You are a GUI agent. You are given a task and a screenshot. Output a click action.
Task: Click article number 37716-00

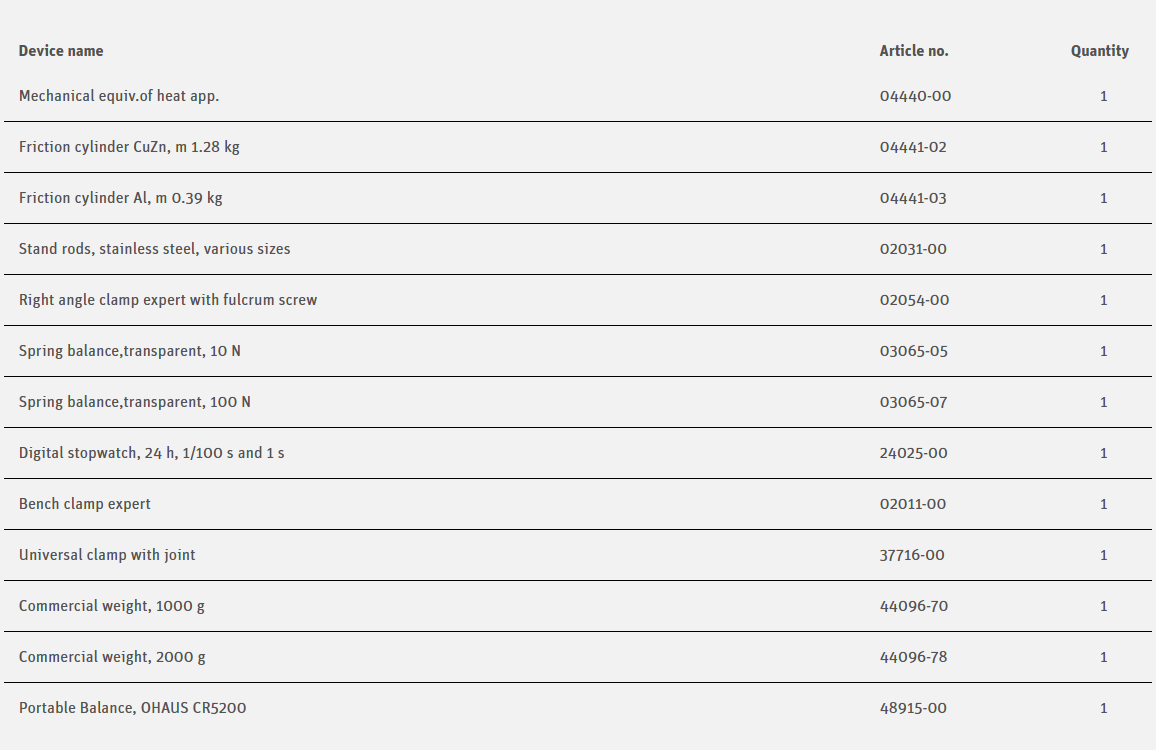pyautogui.click(x=912, y=556)
